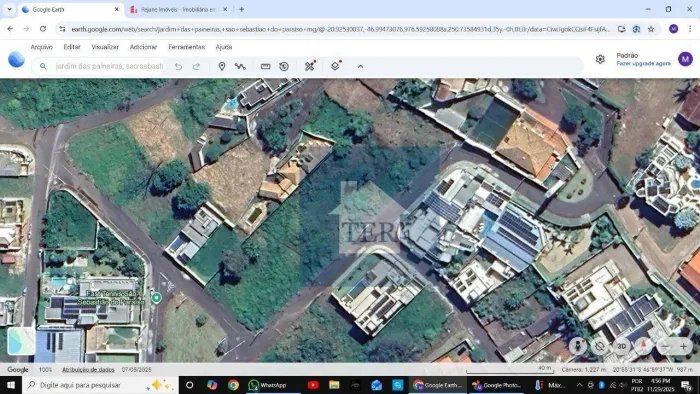Redo the last action

[x=196, y=66]
